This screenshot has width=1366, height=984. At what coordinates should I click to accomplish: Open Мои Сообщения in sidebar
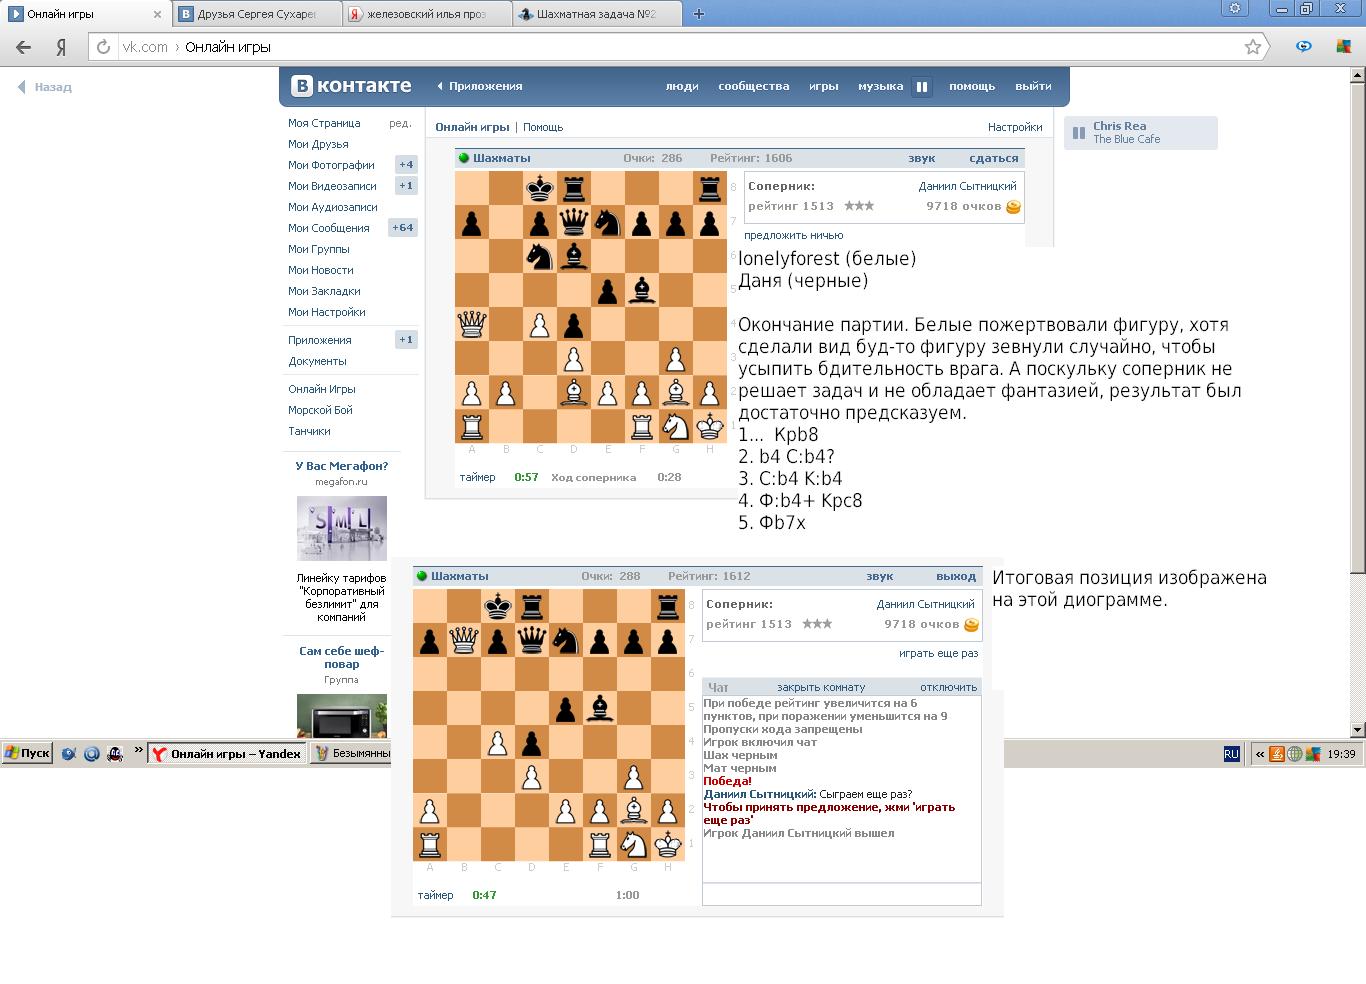point(329,228)
